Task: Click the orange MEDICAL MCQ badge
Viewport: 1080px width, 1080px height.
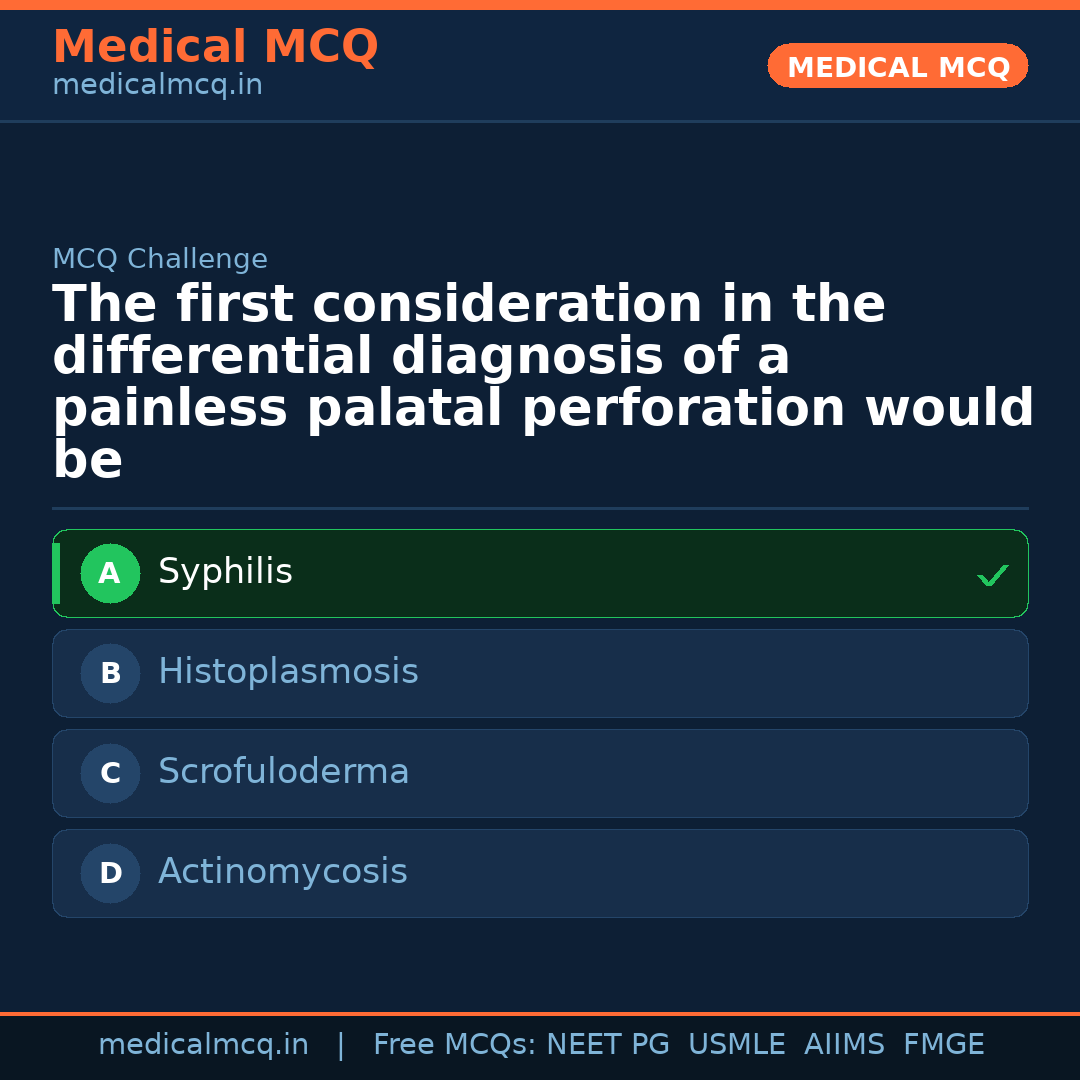Action: coord(898,67)
